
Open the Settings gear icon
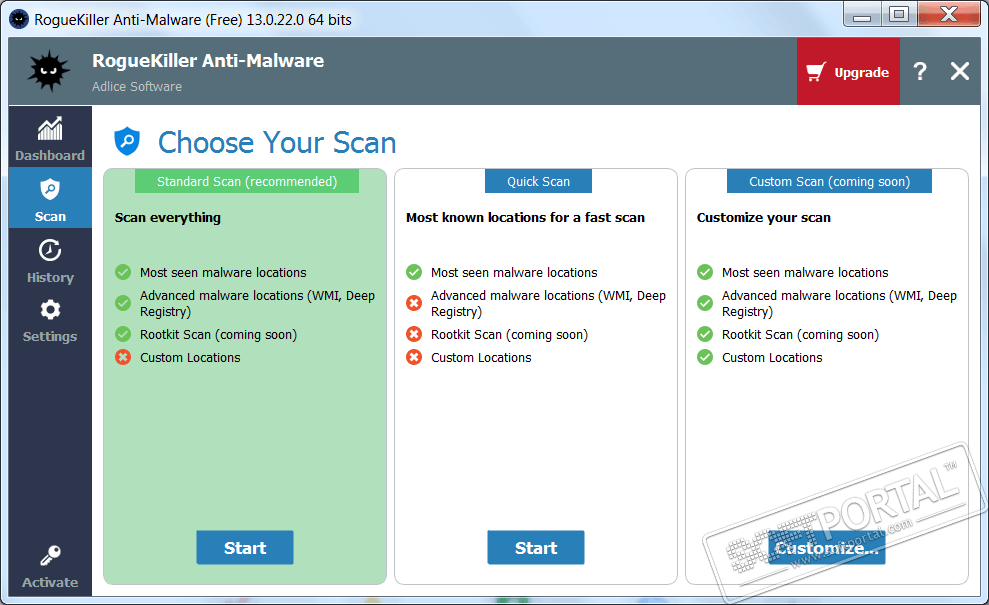pos(50,310)
